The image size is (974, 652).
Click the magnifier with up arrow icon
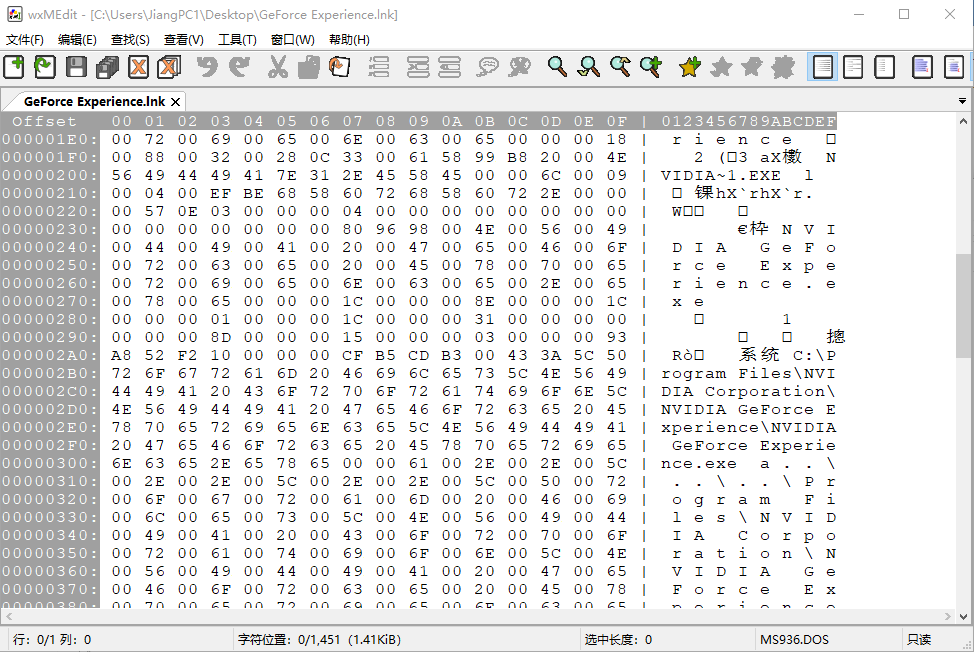coord(620,66)
